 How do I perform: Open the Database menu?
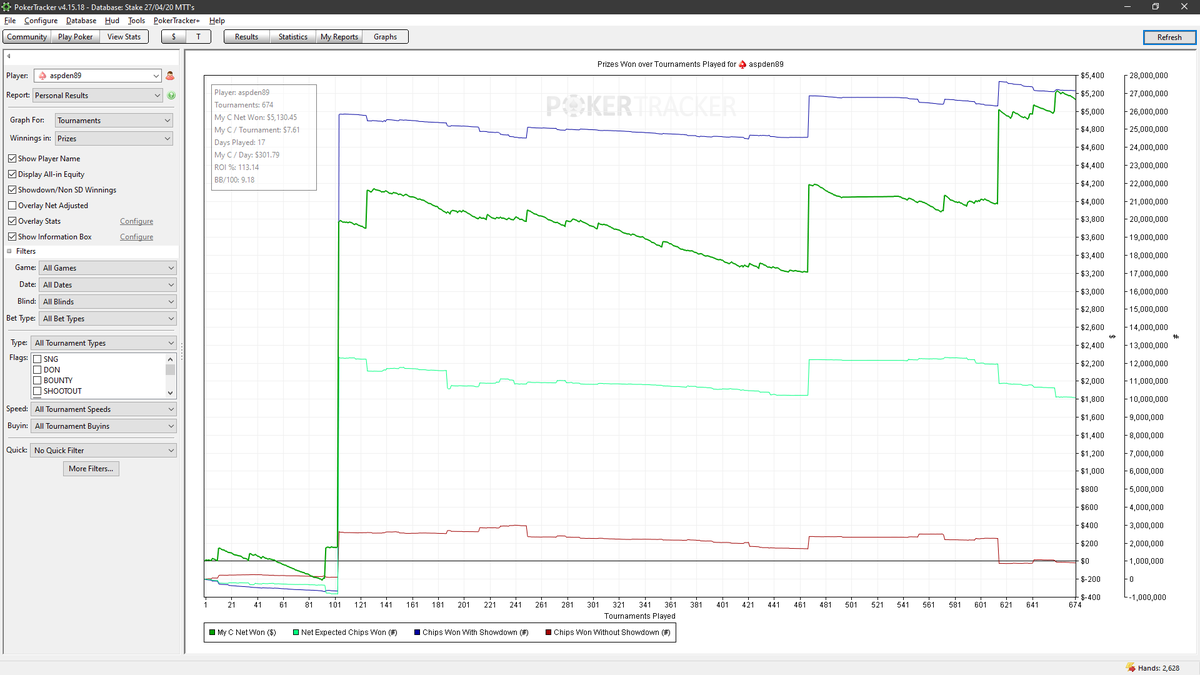81,21
